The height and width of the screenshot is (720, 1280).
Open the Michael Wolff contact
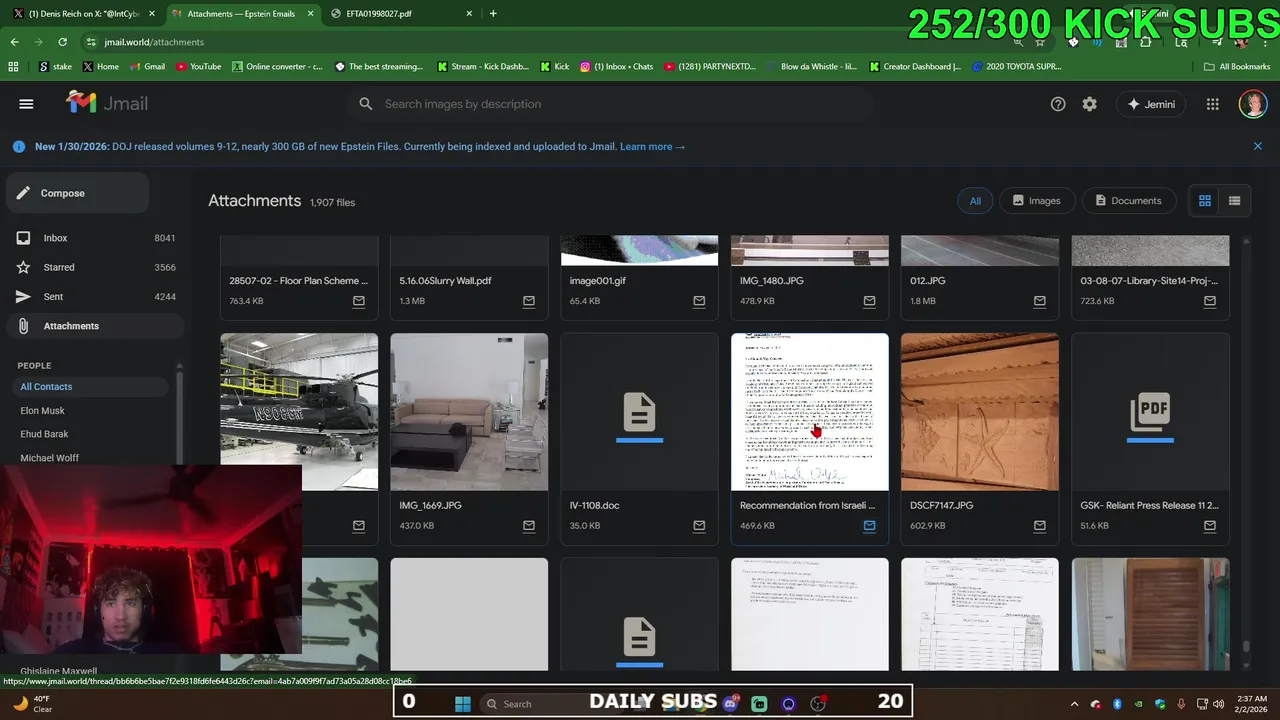click(49, 458)
